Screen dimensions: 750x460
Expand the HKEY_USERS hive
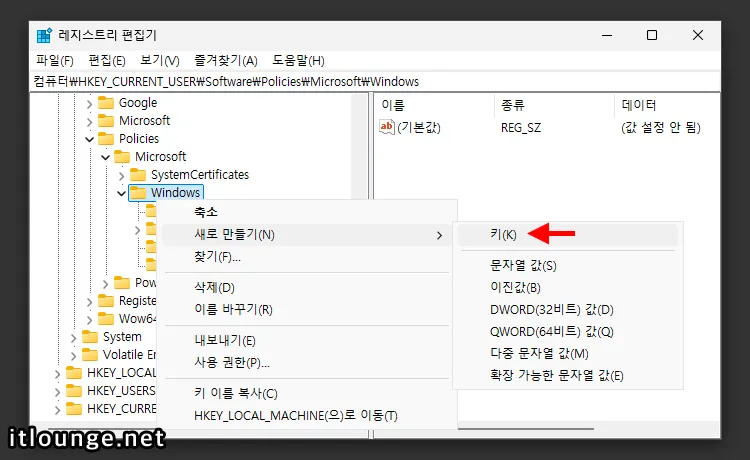[x=57, y=392]
